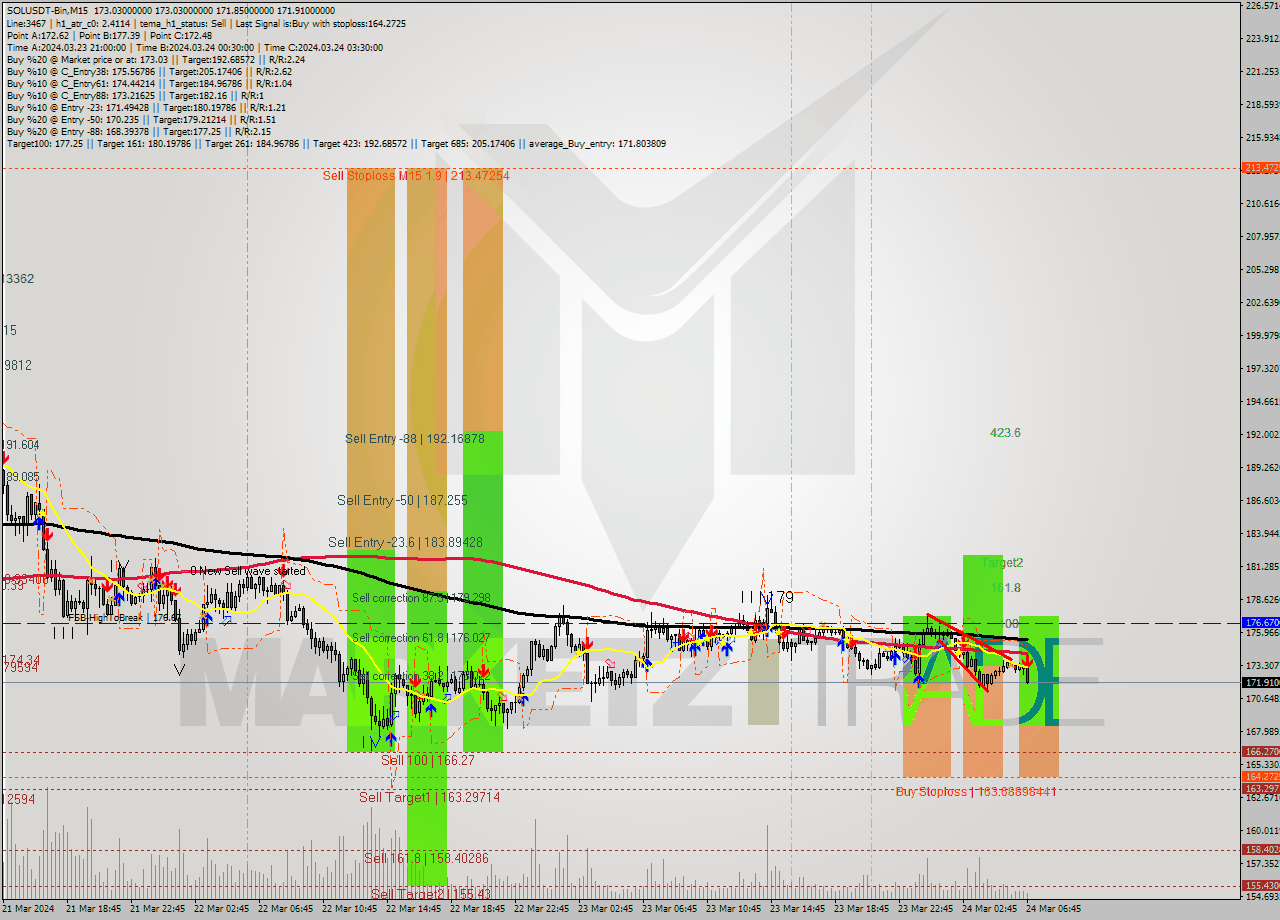
Task: Click the SOLUSDT-Bin,M15 symbol title
Action: tap(47, 10)
